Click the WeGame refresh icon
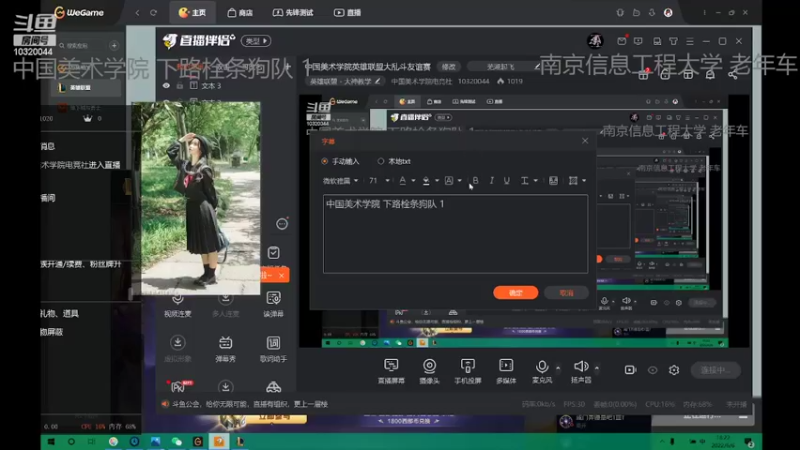This screenshot has height=450, width=800. pyautogui.click(x=154, y=13)
